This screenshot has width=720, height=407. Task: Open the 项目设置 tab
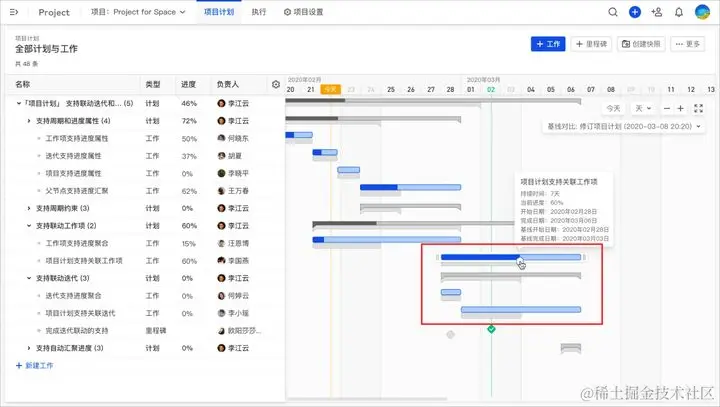(304, 12)
